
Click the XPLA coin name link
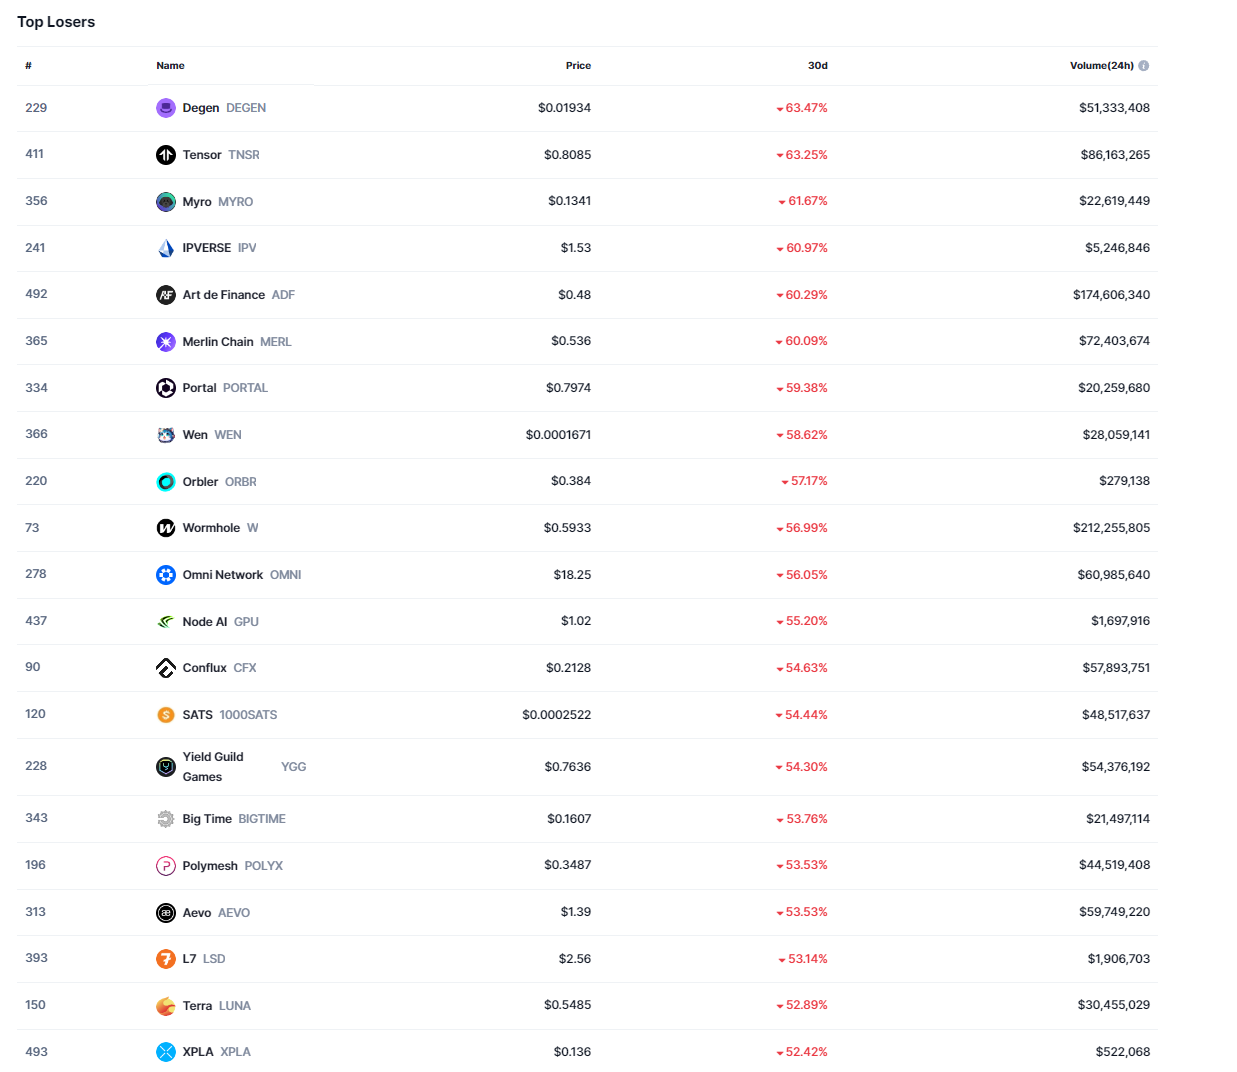coord(198,1052)
